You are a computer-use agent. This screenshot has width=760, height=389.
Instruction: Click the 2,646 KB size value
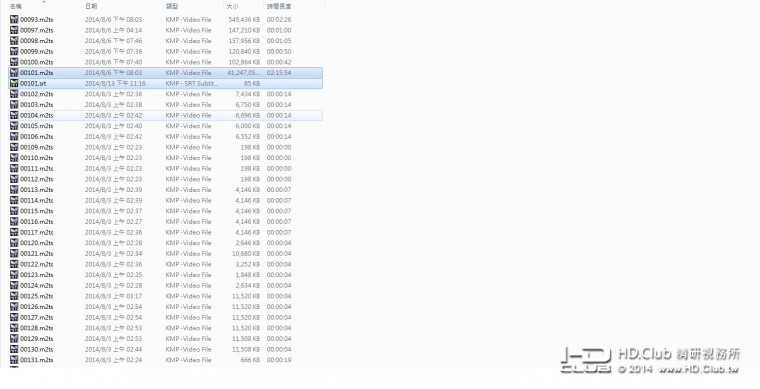248,244
